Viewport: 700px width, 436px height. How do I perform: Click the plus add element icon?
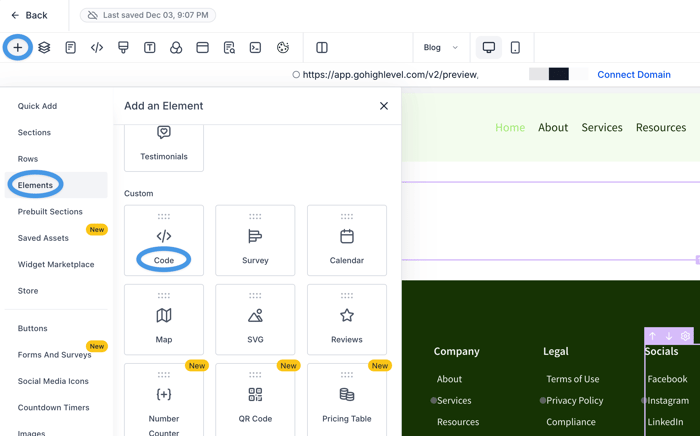[x=18, y=47]
